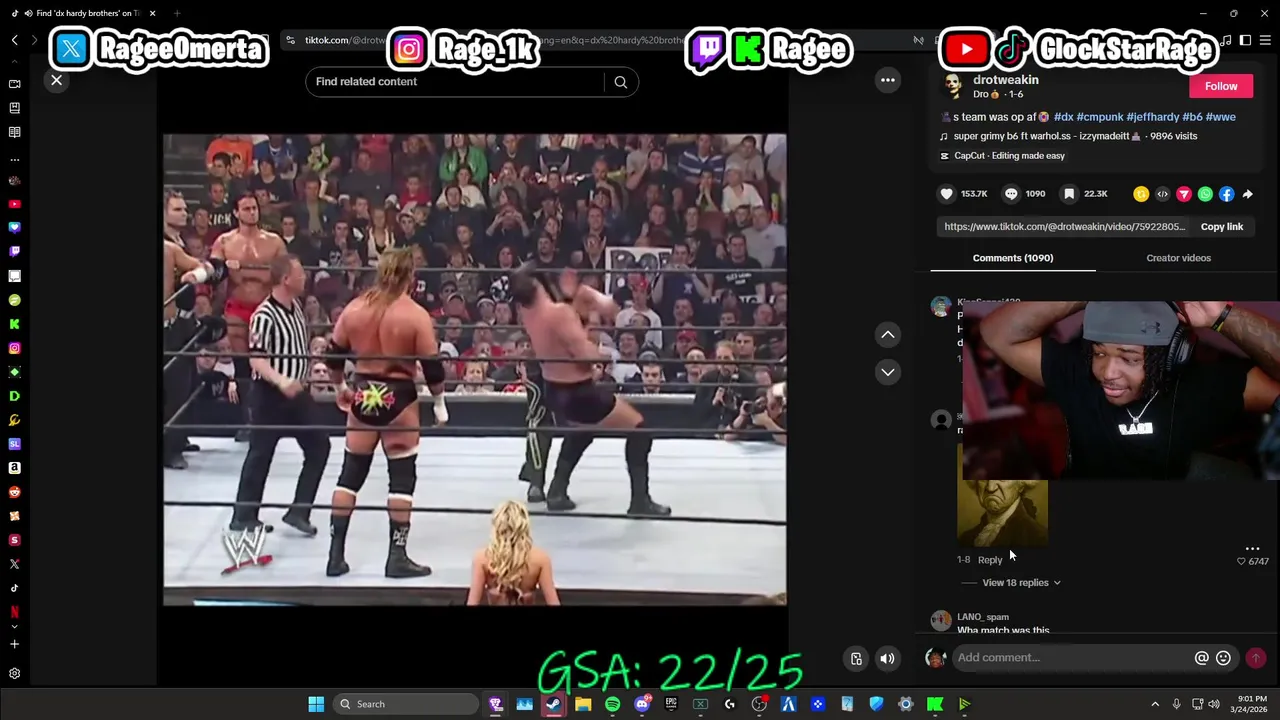Switch to Creator videos tab
The width and height of the screenshot is (1280, 720).
pyautogui.click(x=1178, y=258)
